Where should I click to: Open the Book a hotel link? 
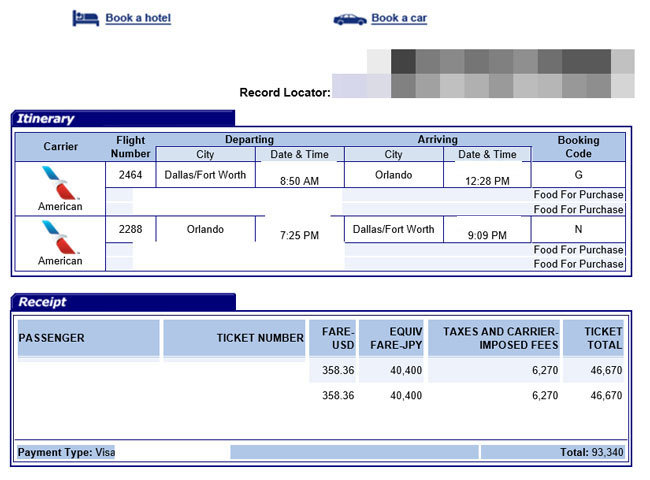pos(138,18)
